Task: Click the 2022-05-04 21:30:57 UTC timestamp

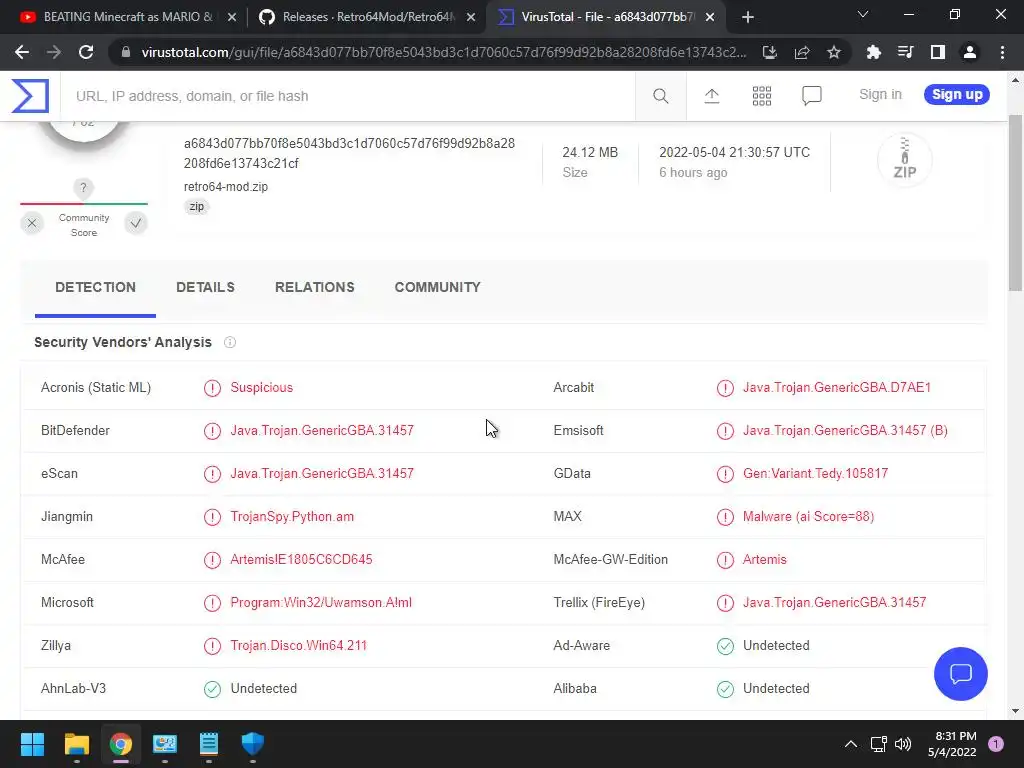Action: (734, 152)
